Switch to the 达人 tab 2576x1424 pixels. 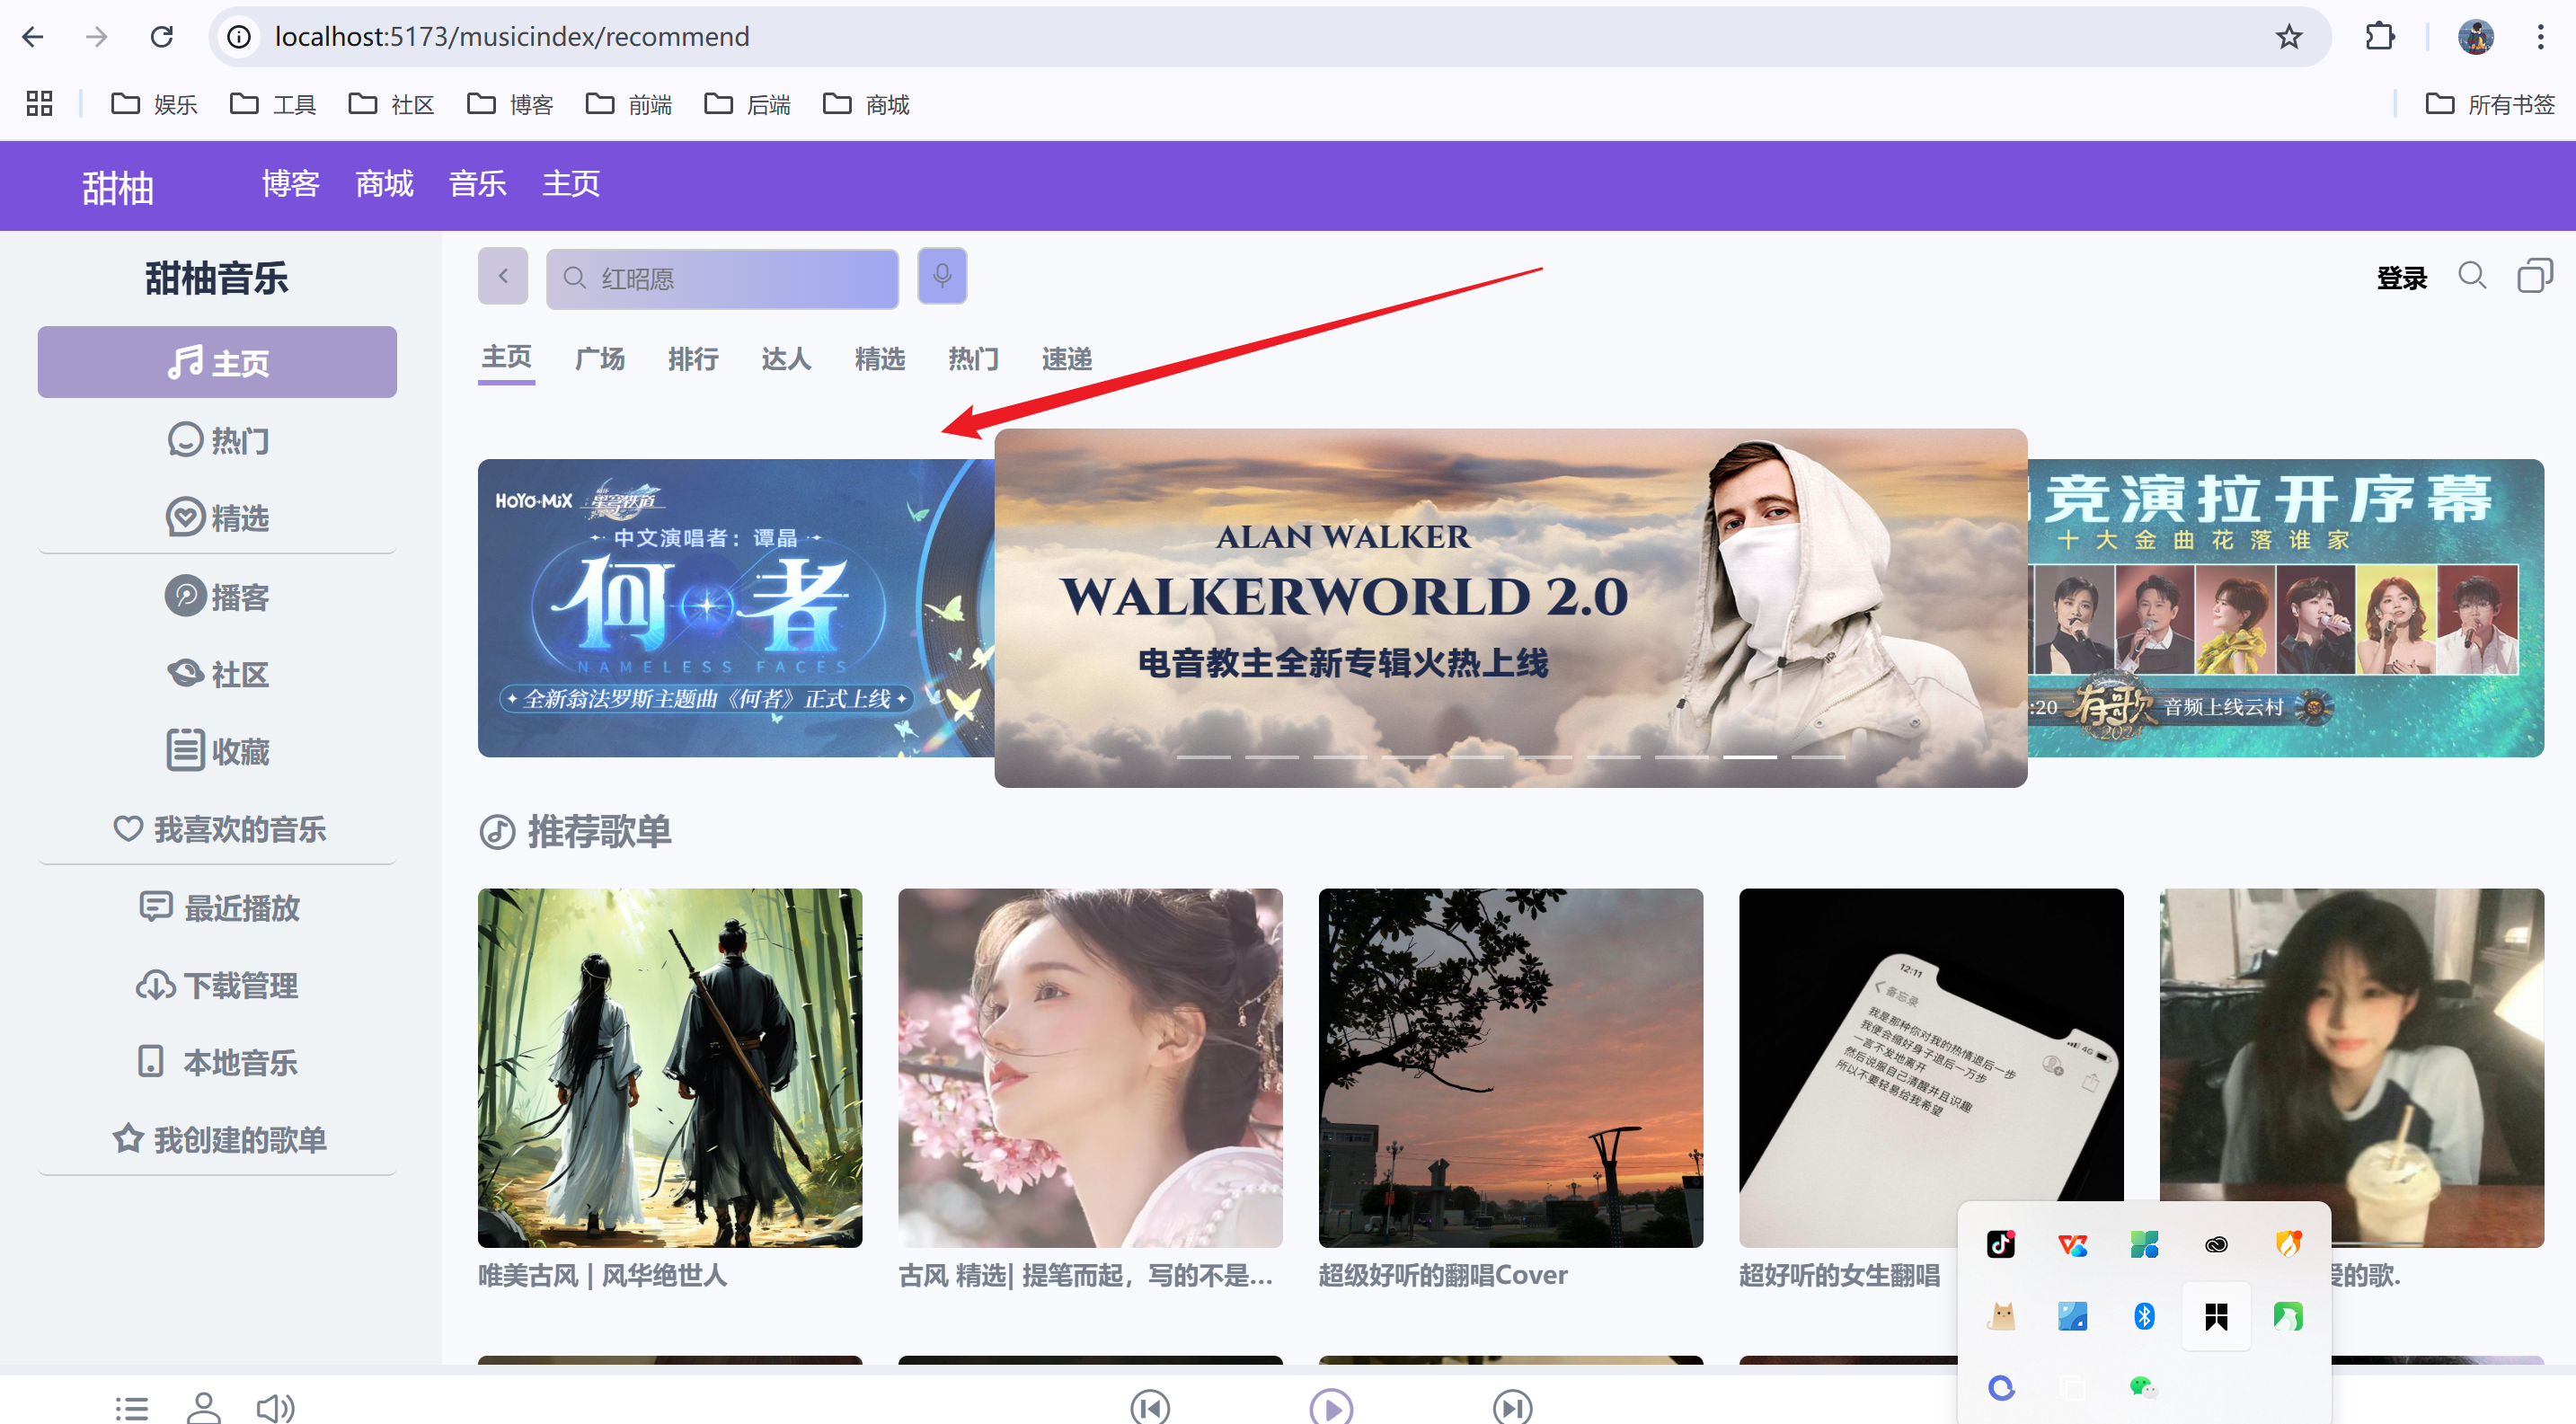(x=786, y=359)
